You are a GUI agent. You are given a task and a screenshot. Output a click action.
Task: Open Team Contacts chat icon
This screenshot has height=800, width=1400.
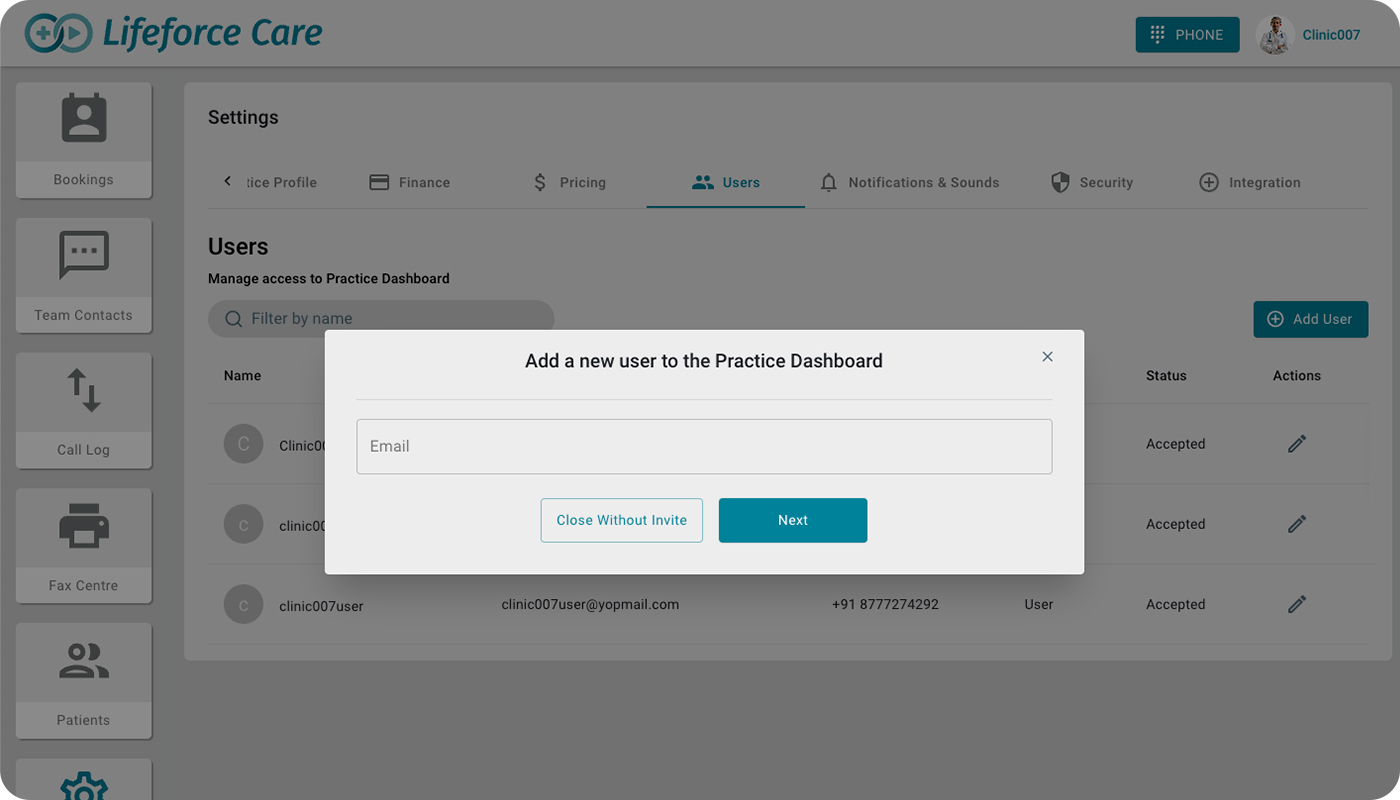pos(84,256)
